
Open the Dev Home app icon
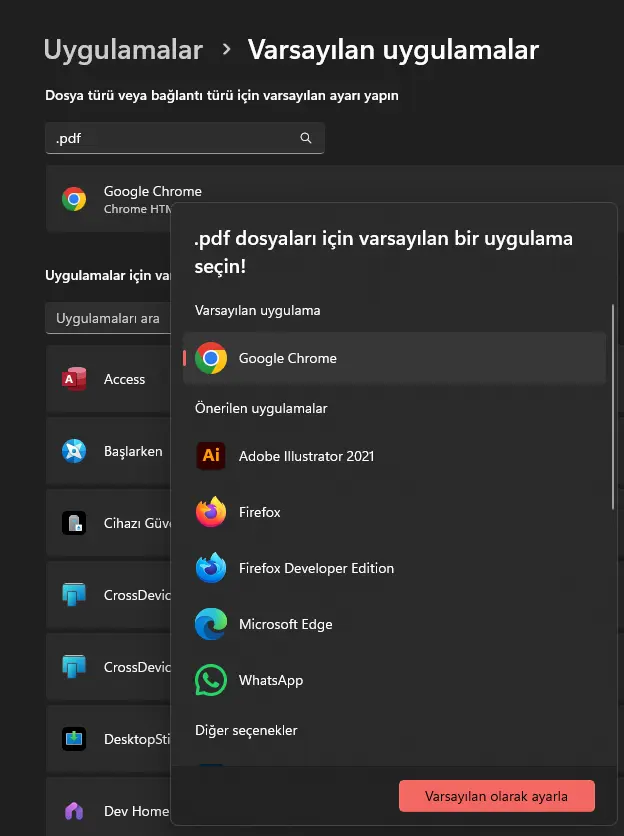(x=74, y=811)
